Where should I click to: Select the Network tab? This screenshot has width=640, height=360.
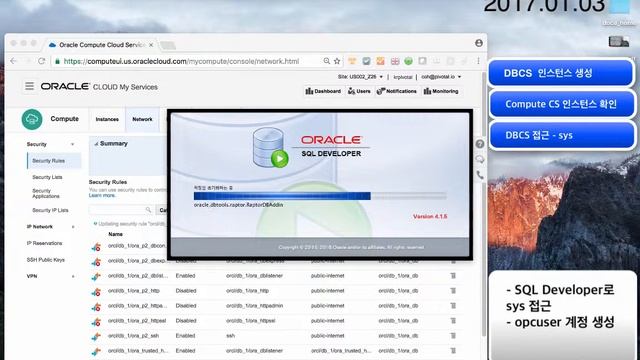[142, 119]
